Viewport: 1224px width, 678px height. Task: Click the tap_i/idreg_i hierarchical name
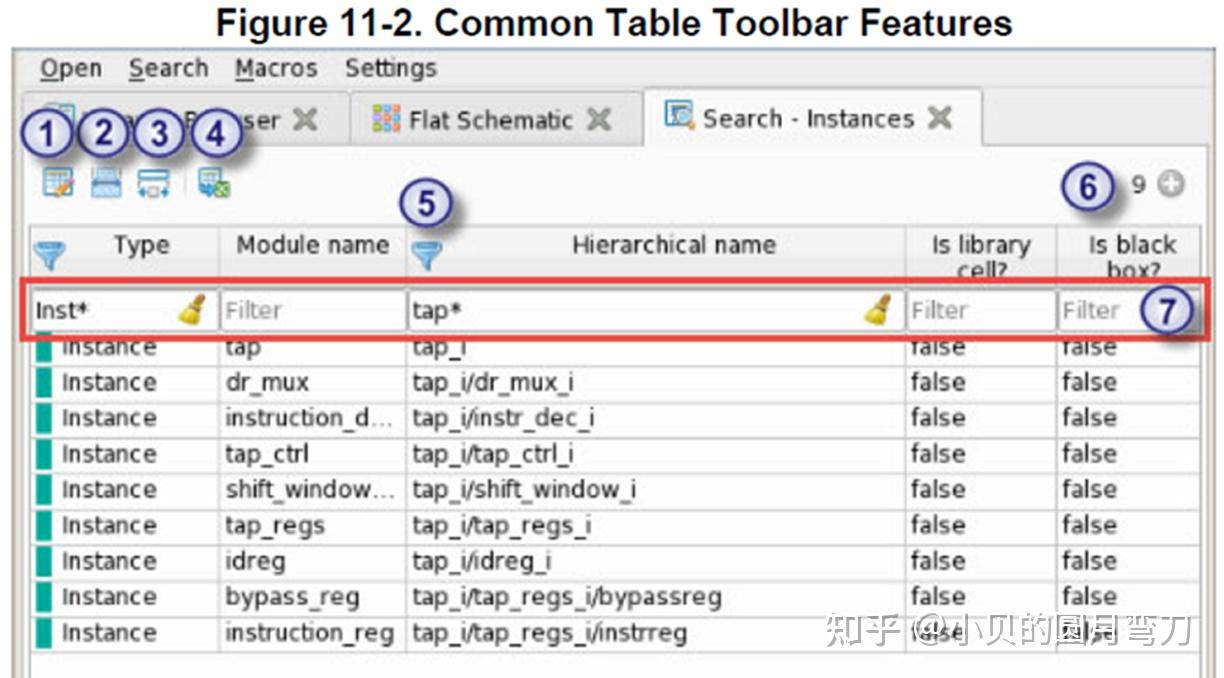(481, 561)
